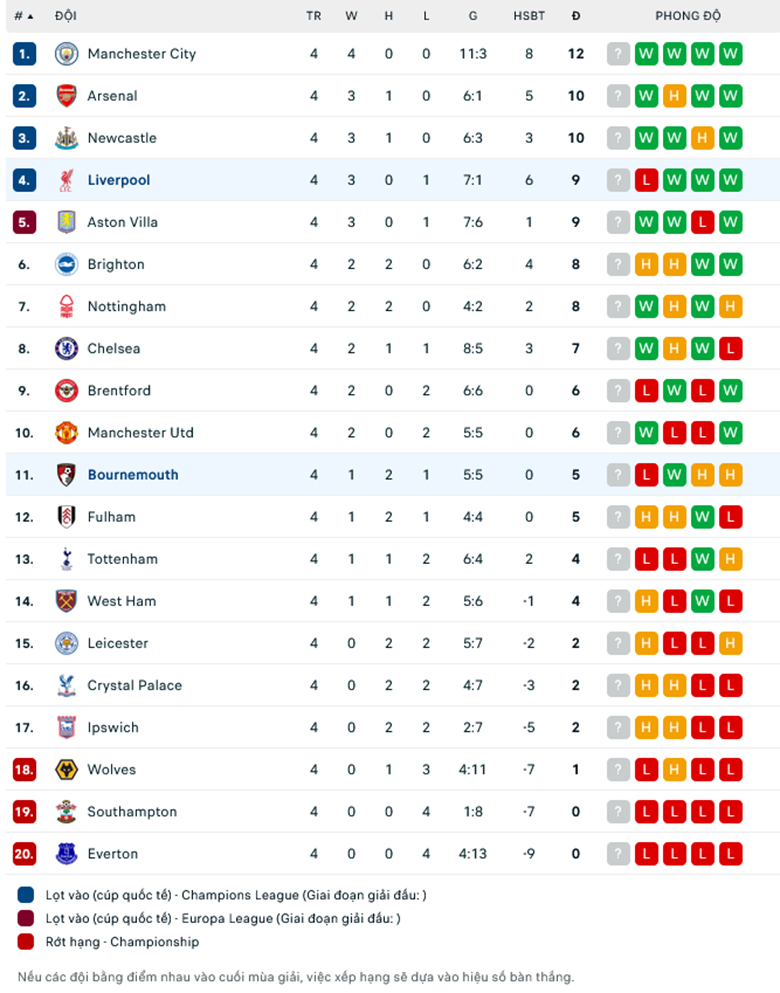This screenshot has height=993, width=780.
Task: Sort standings by the Đ points column
Action: (x=576, y=16)
